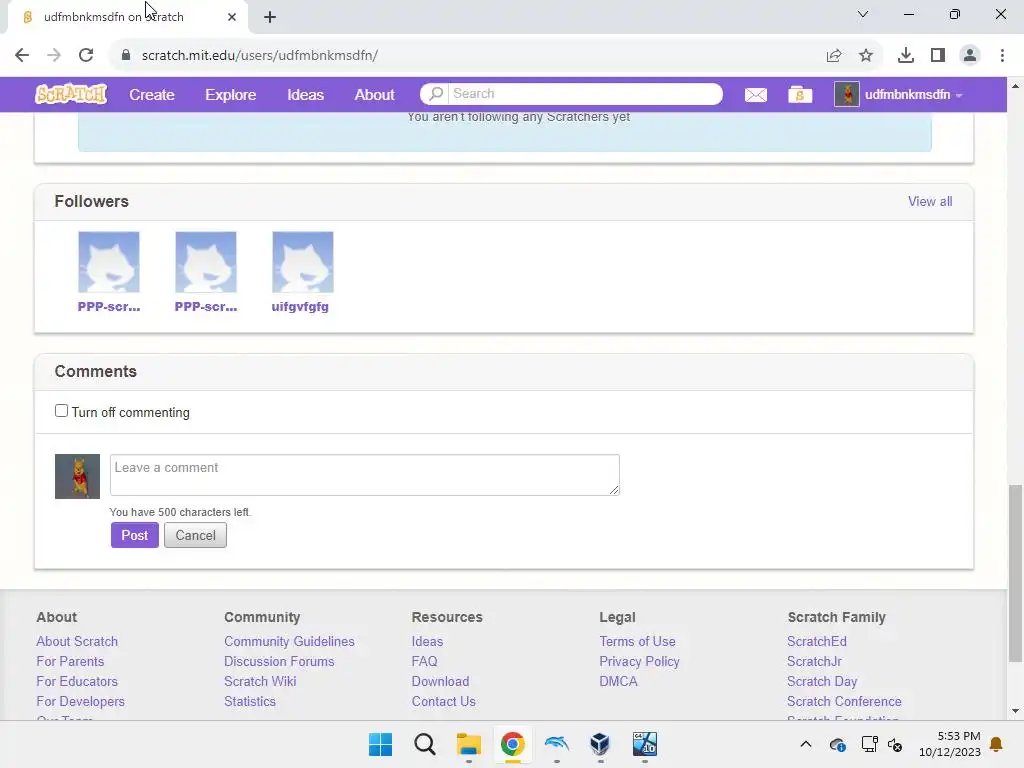Click scrollbar up arrow
Image resolution: width=1024 pixels, height=768 pixels.
pos(1014,86)
